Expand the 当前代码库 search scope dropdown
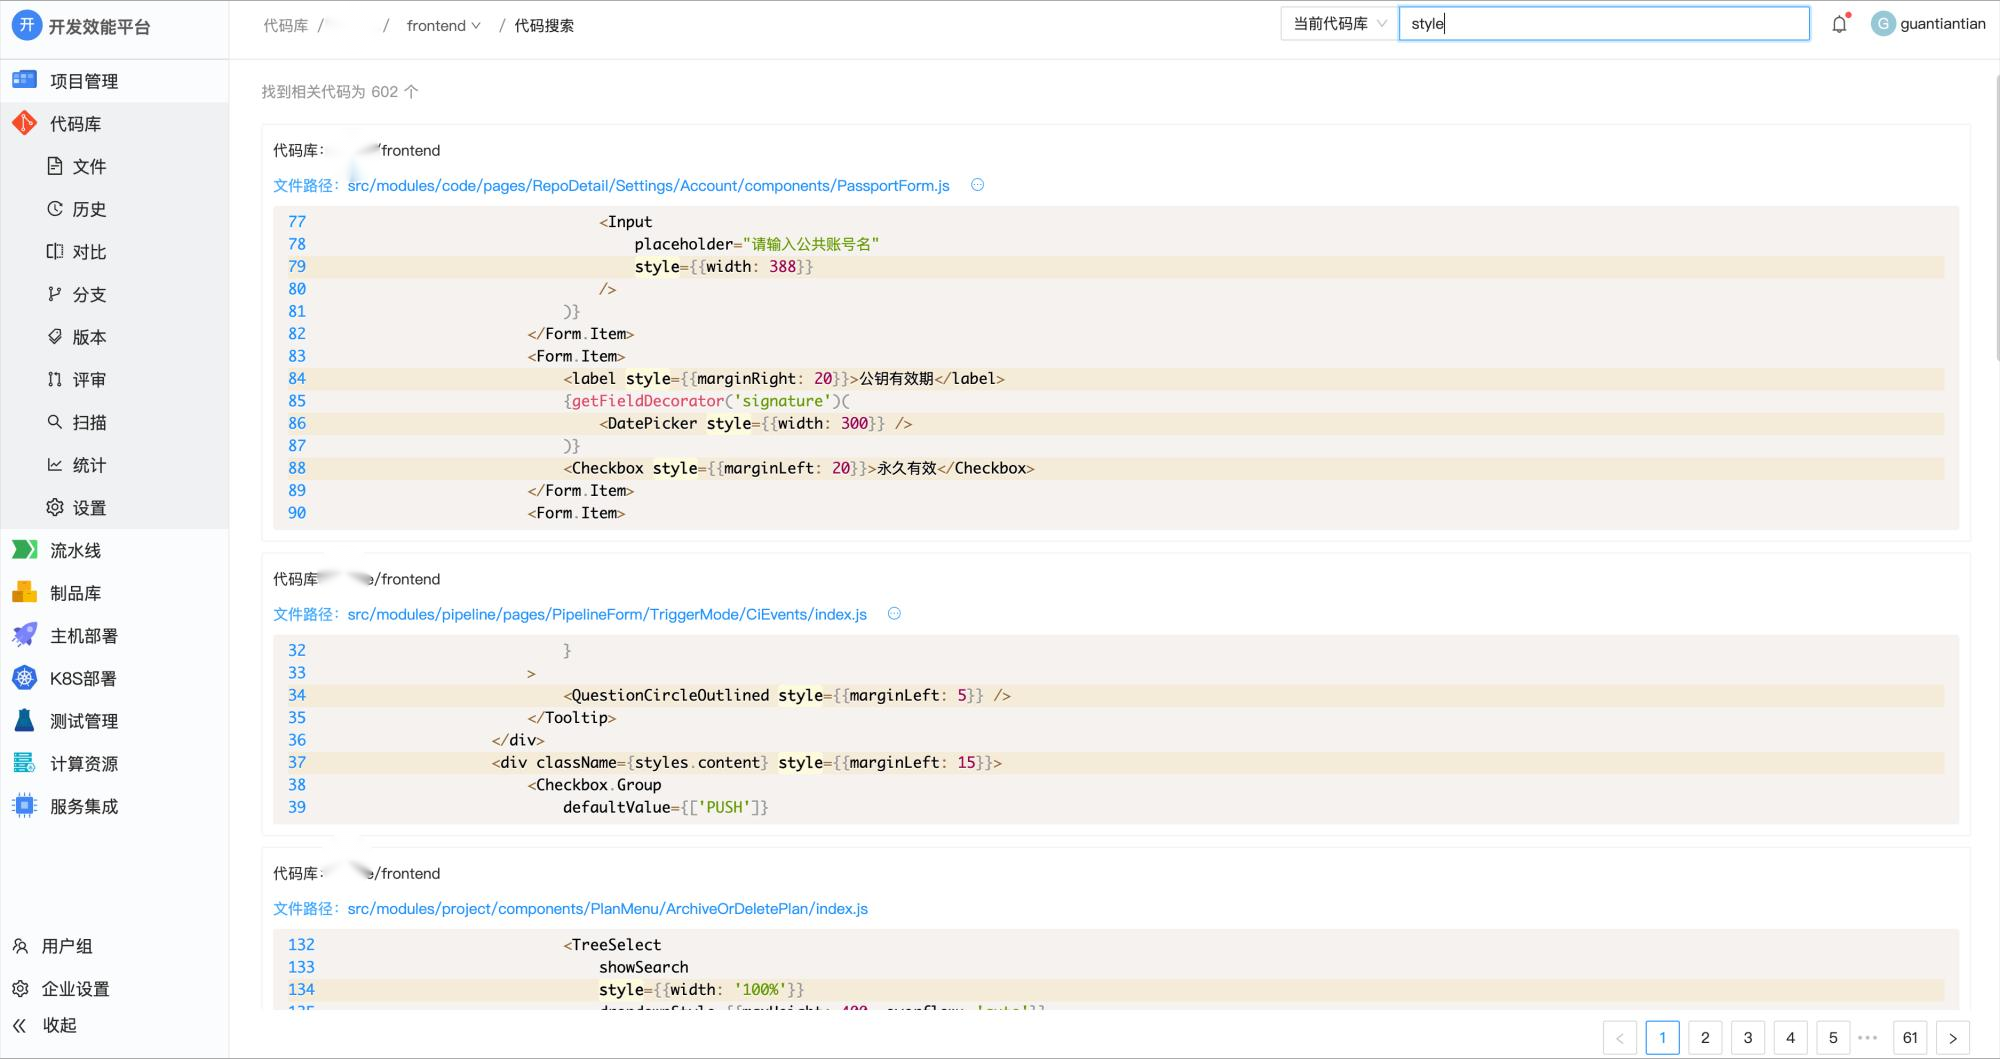This screenshot has width=2000, height=1059. [x=1339, y=24]
